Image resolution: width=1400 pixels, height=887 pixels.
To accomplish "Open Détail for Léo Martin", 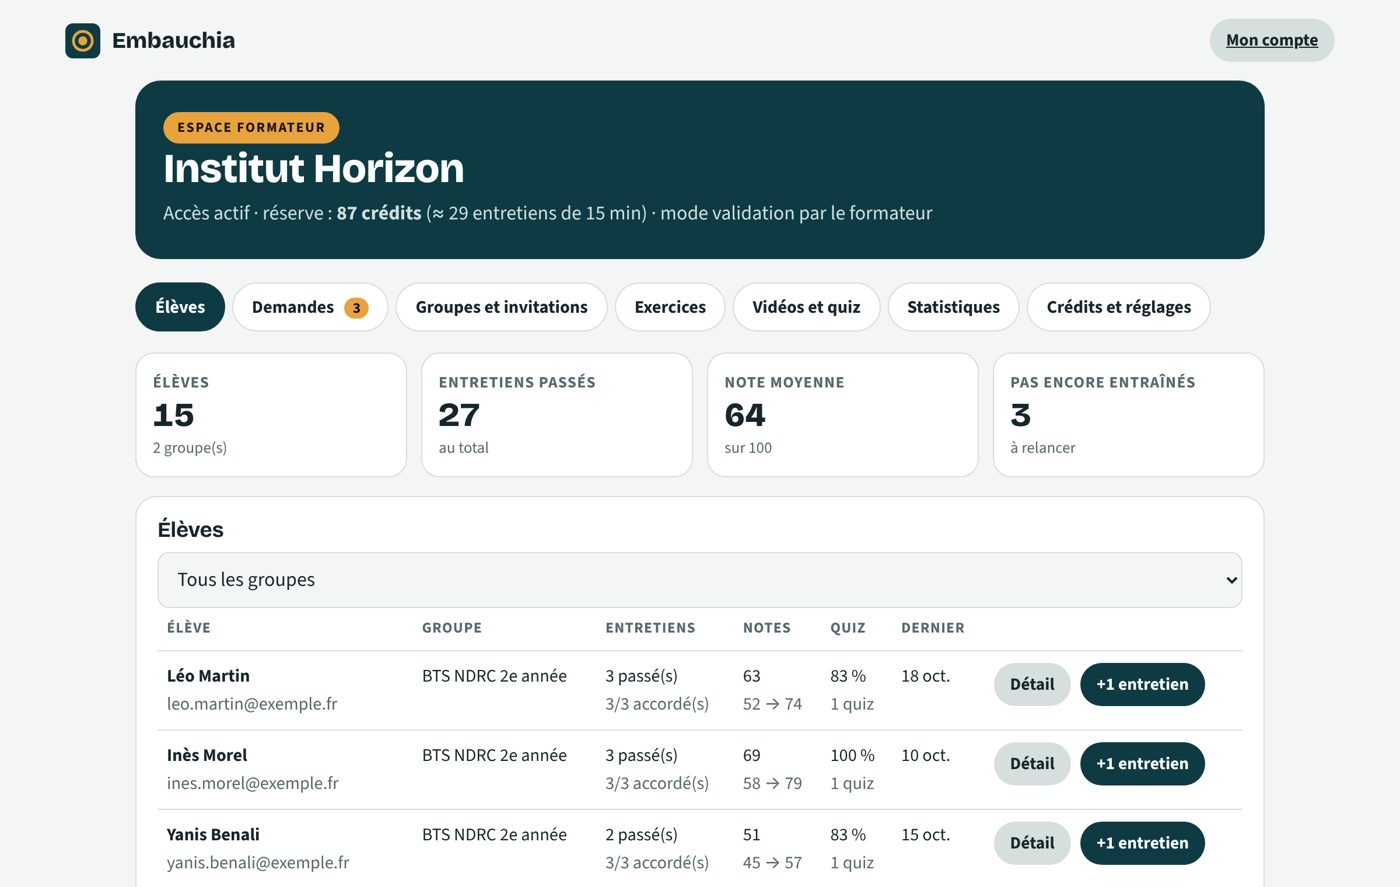I will [x=1032, y=685].
